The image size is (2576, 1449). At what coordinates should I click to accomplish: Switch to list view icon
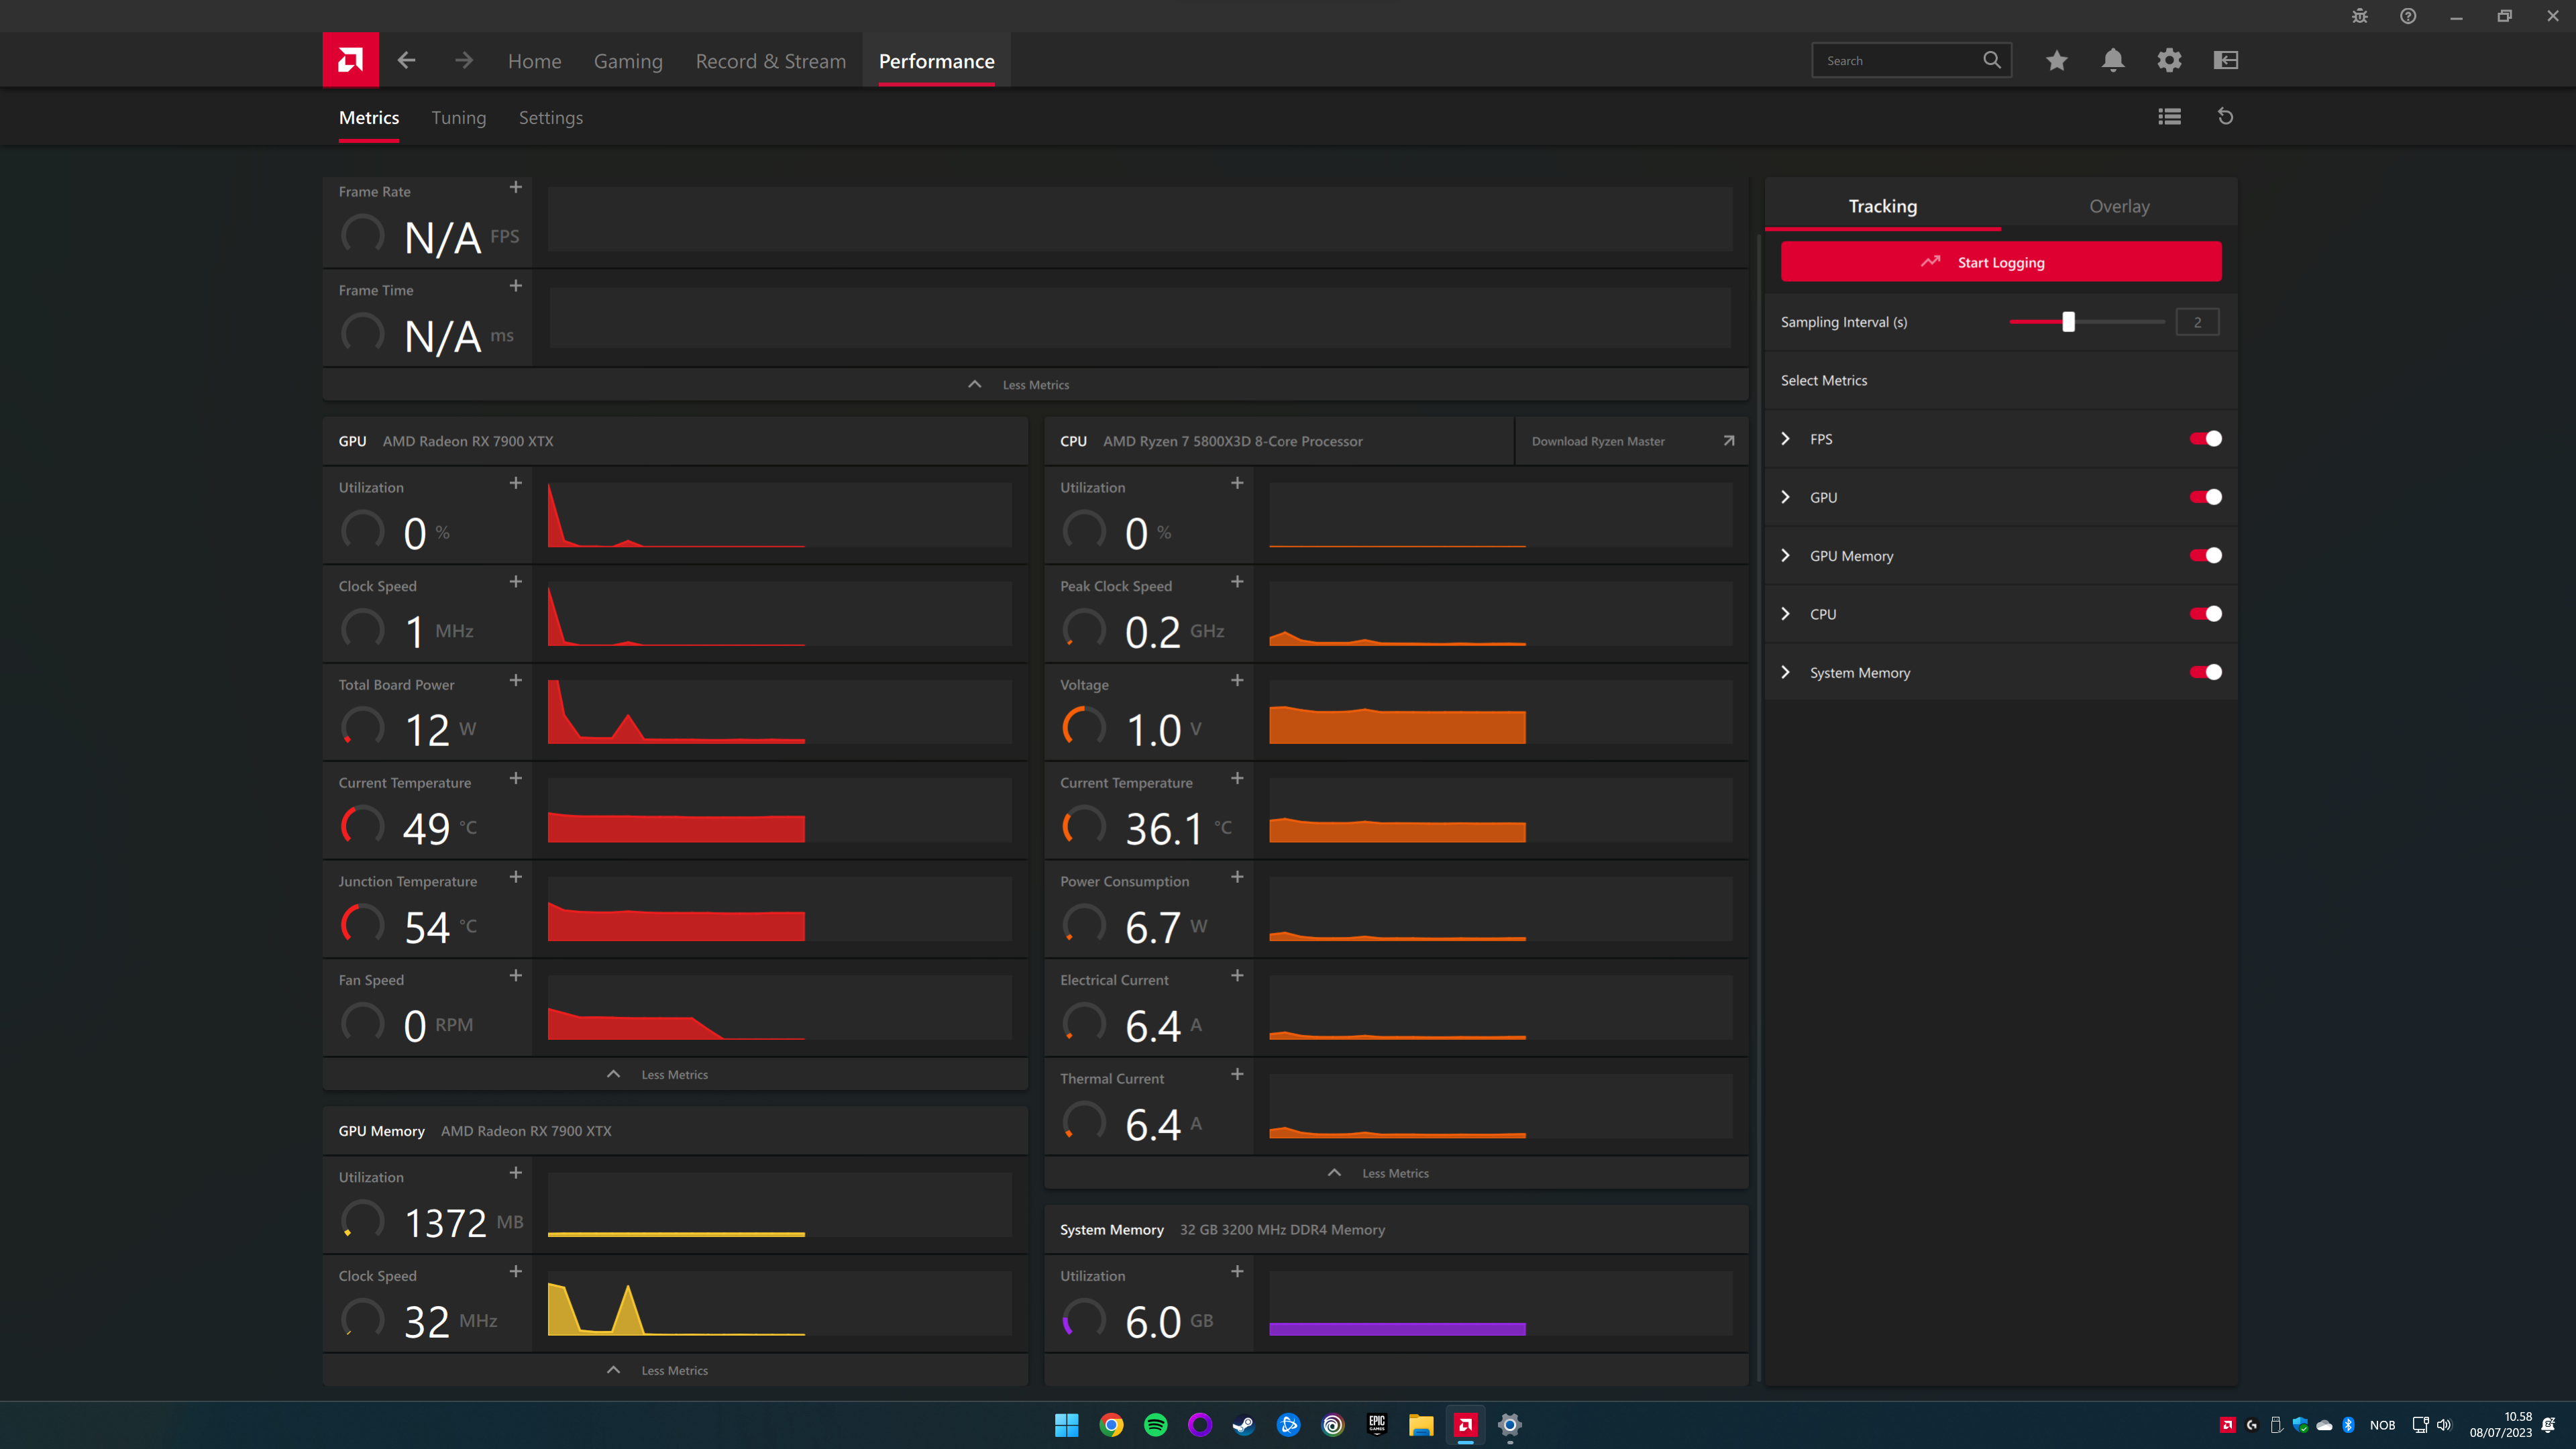(2169, 117)
